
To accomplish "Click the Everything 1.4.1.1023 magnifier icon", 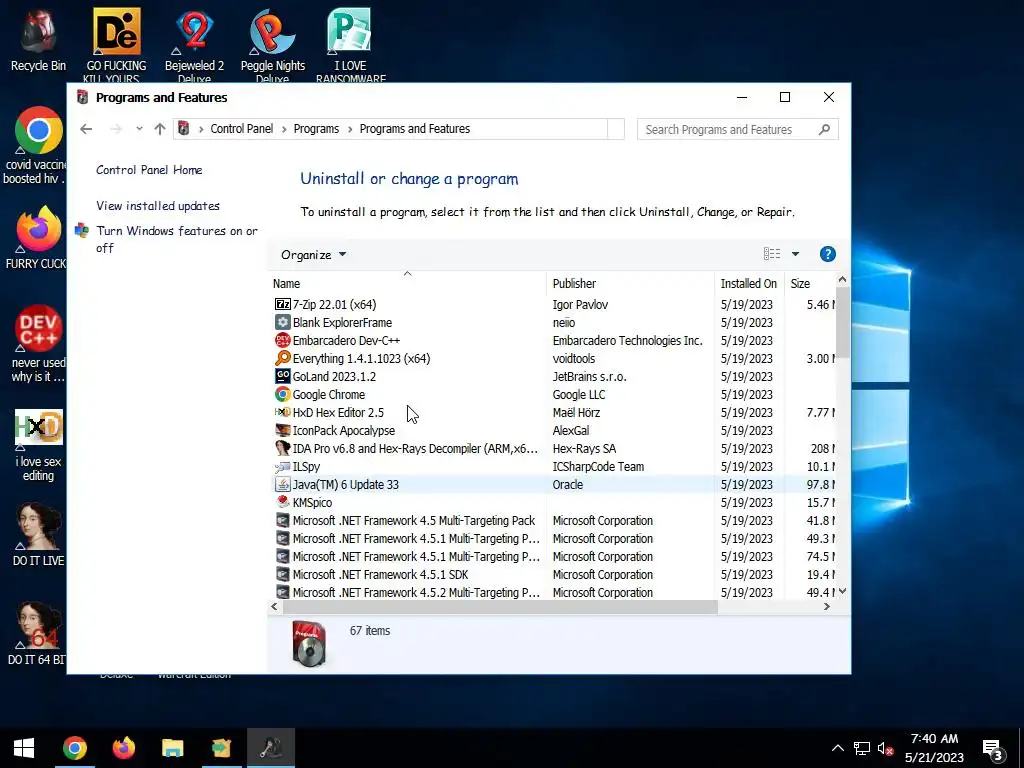I will (282, 359).
